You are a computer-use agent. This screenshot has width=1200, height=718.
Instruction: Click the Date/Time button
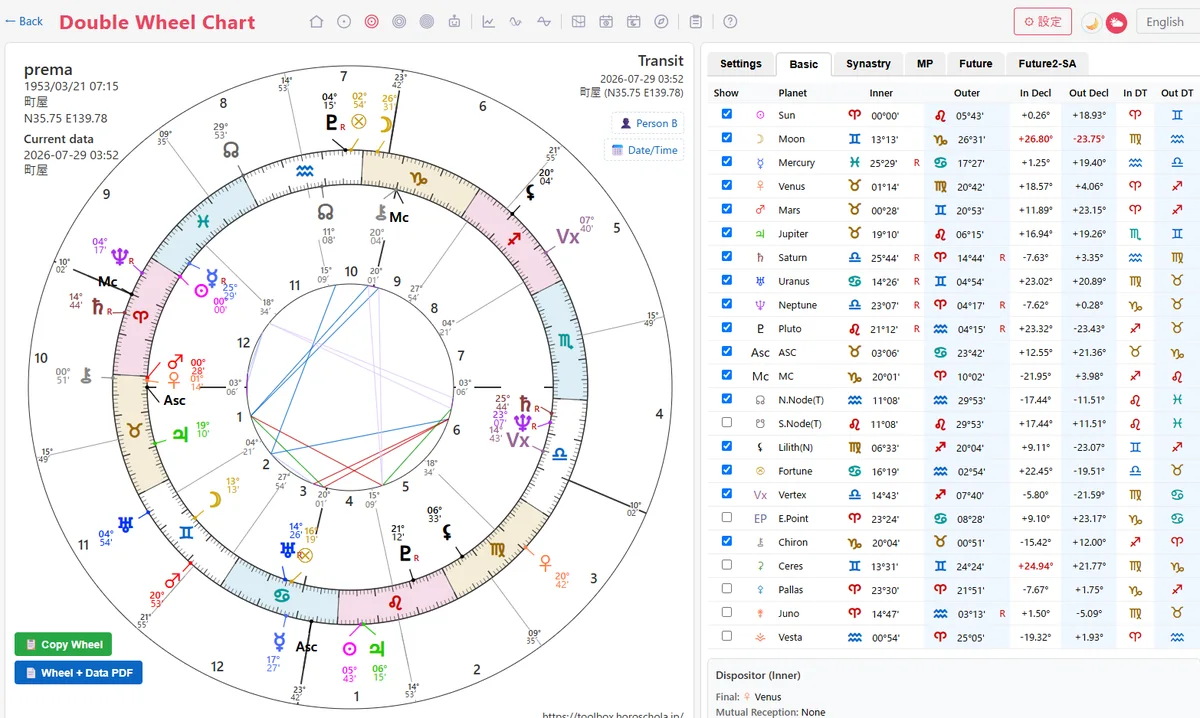[x=644, y=150]
